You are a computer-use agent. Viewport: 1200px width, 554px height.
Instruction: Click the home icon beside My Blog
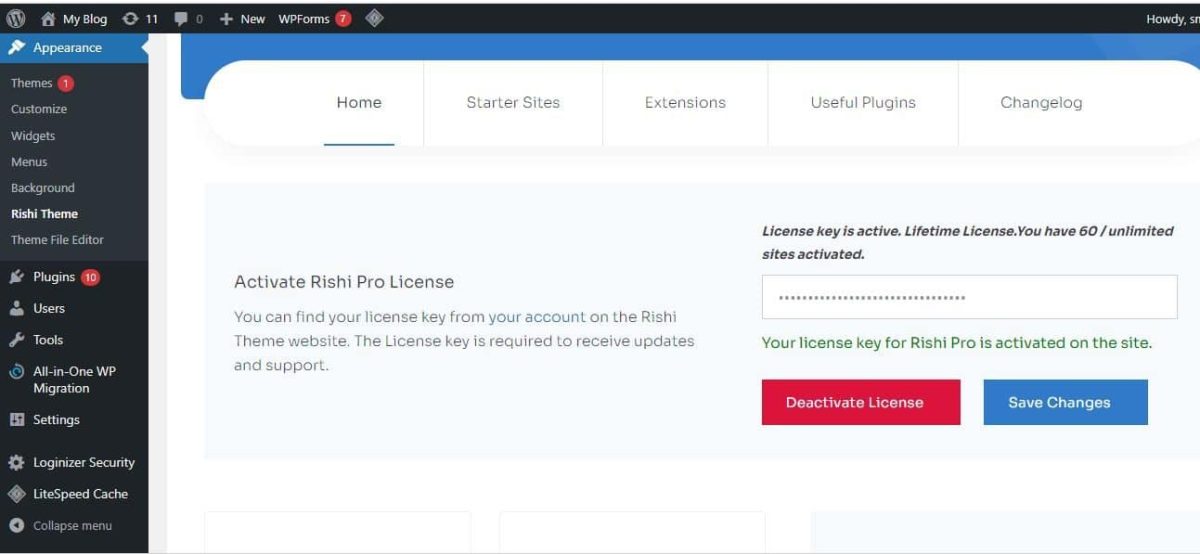click(48, 18)
